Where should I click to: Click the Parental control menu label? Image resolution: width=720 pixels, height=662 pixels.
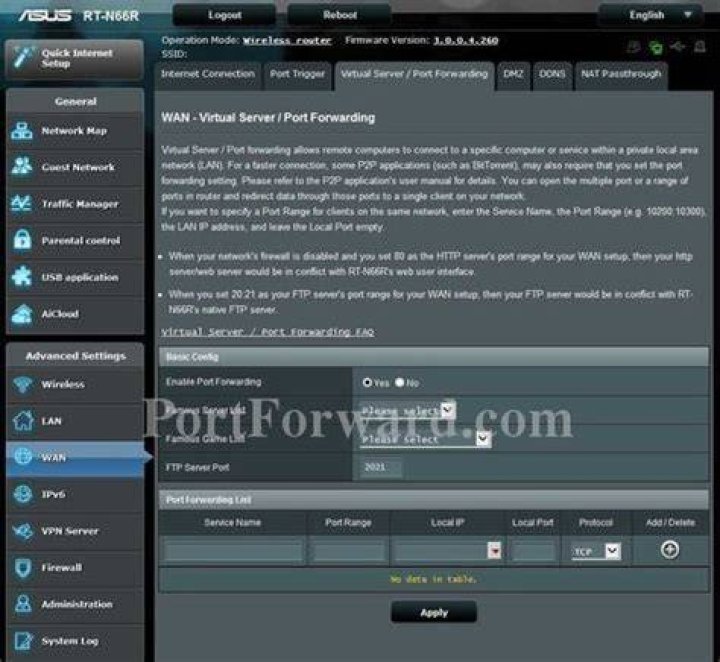(81, 240)
